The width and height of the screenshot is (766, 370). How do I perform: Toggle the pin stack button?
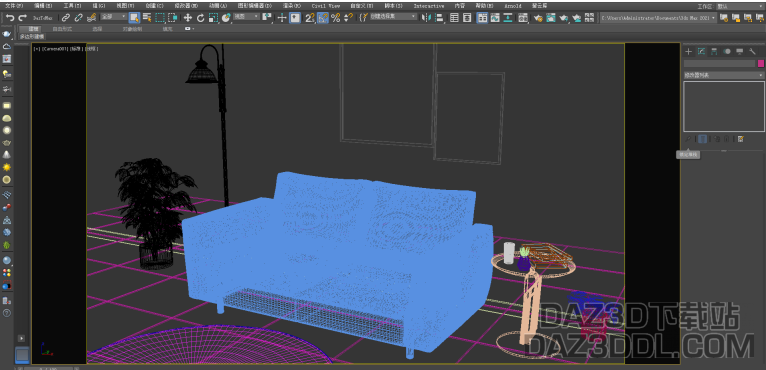688,139
